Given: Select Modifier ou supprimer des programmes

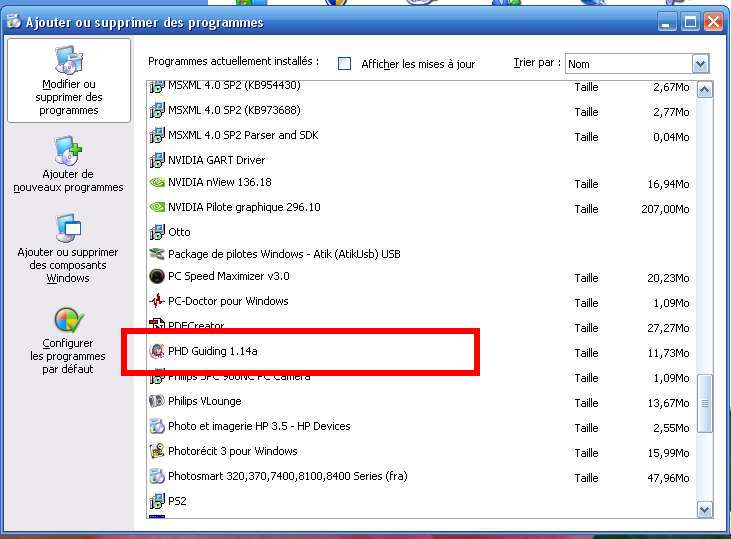Looking at the screenshot, I should tap(69, 81).
